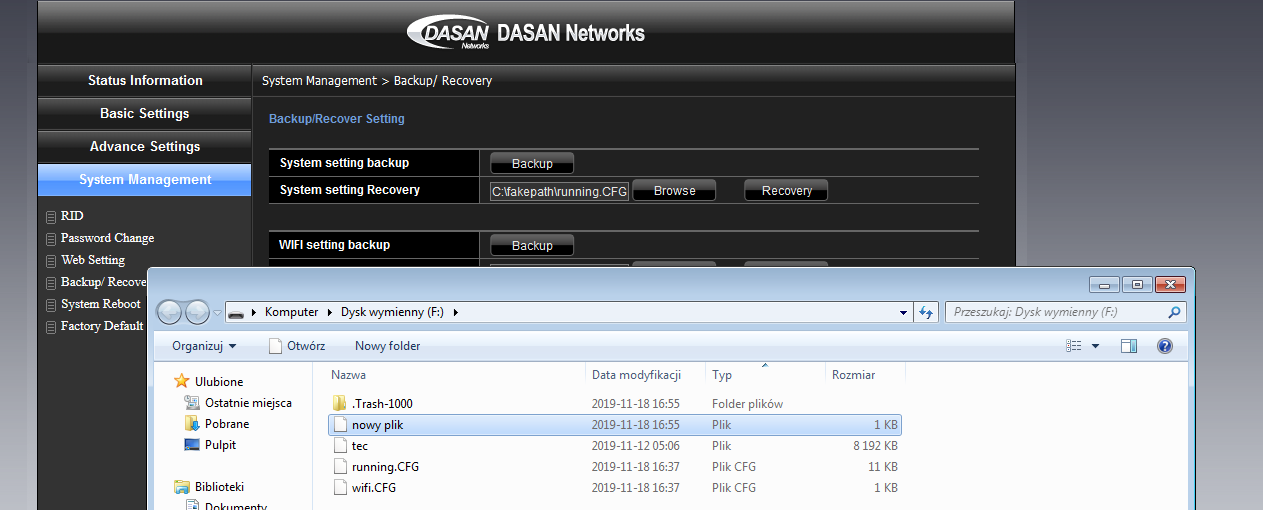Viewport: 1263px width, 510px height.
Task: Select Ulubione in navigation pane
Action: [x=219, y=382]
